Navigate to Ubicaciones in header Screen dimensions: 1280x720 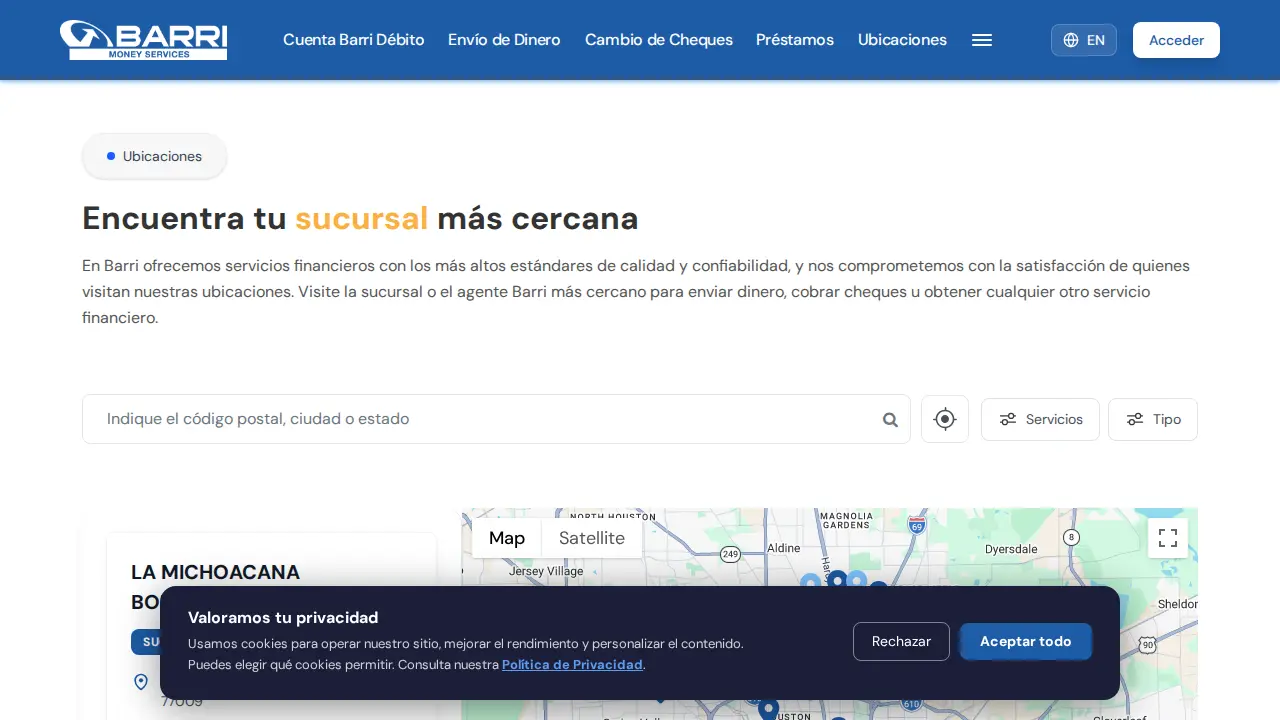(x=902, y=40)
